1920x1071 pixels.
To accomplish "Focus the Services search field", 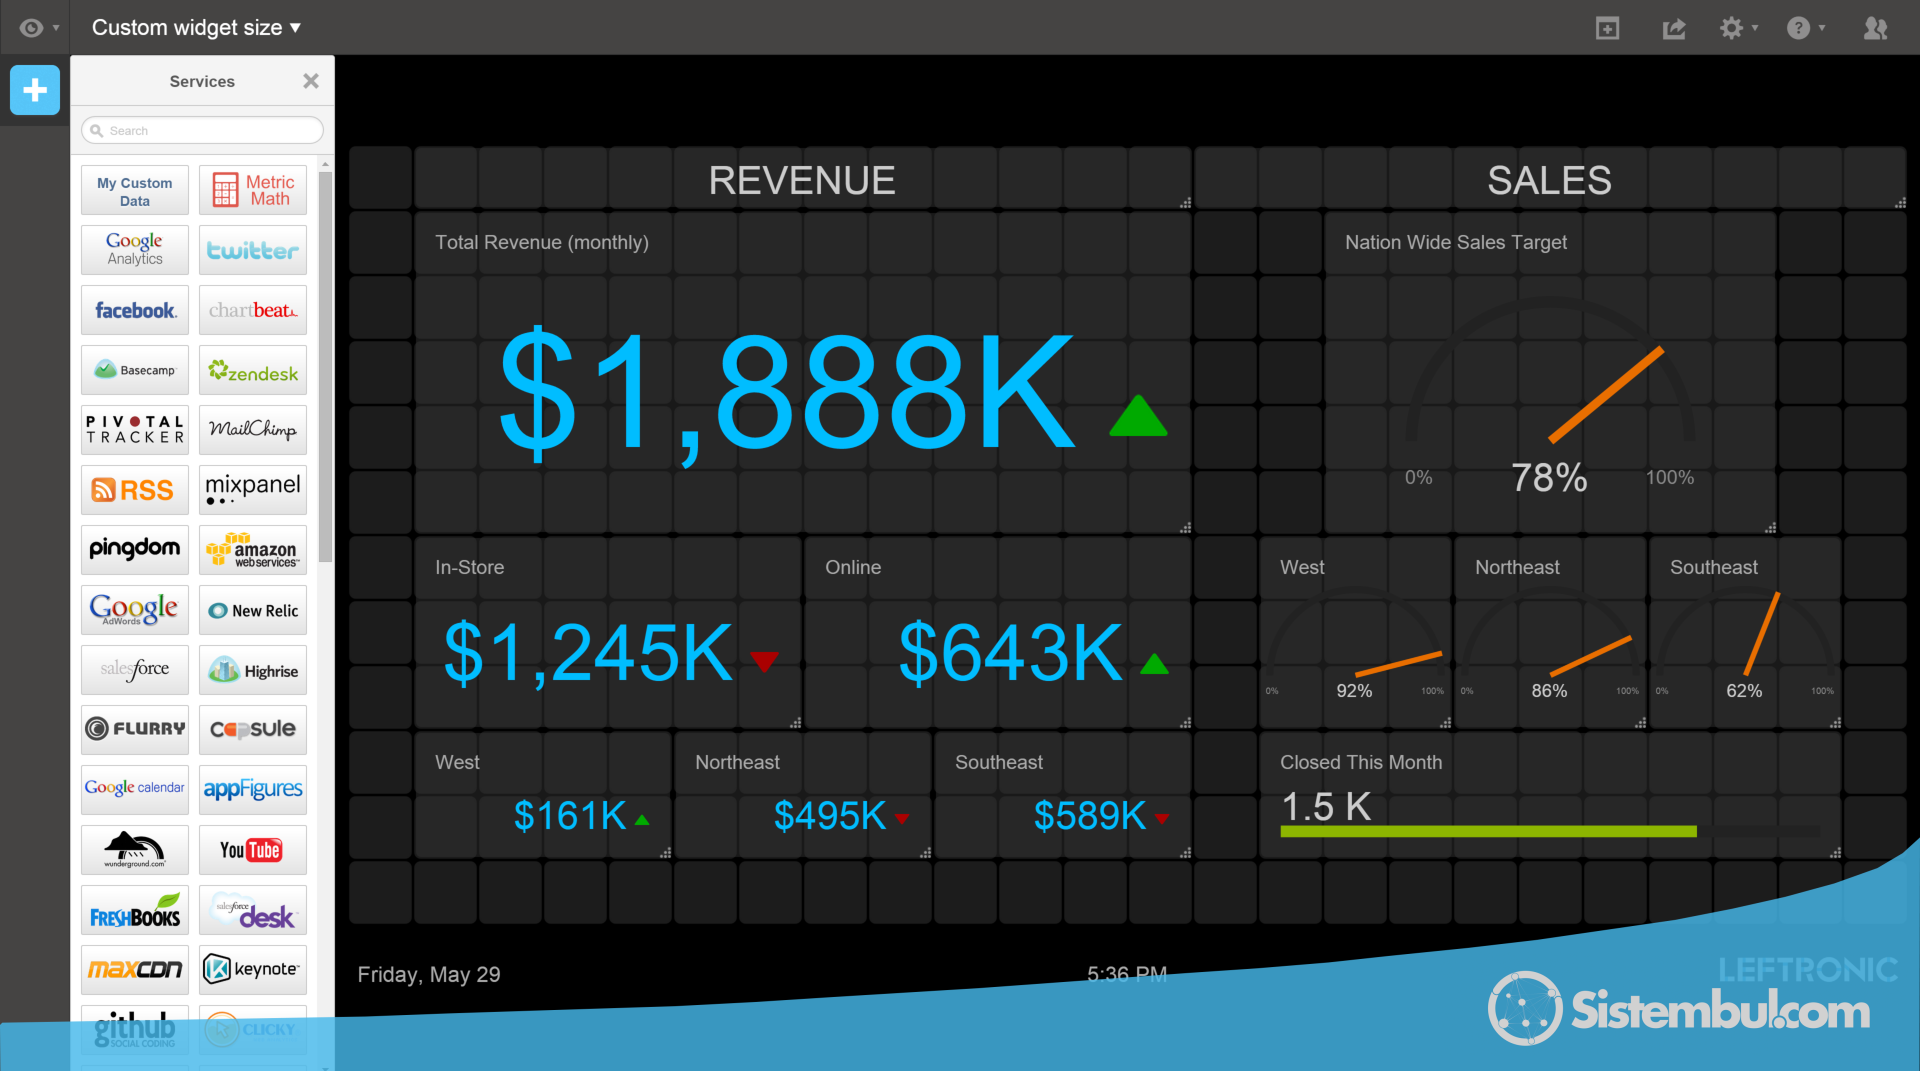I will coord(202,130).
